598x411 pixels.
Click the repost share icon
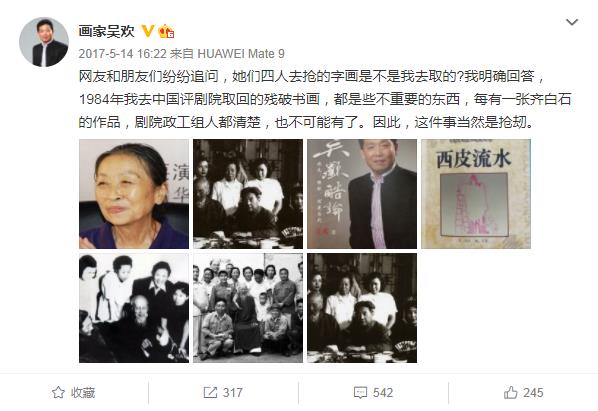click(x=210, y=392)
